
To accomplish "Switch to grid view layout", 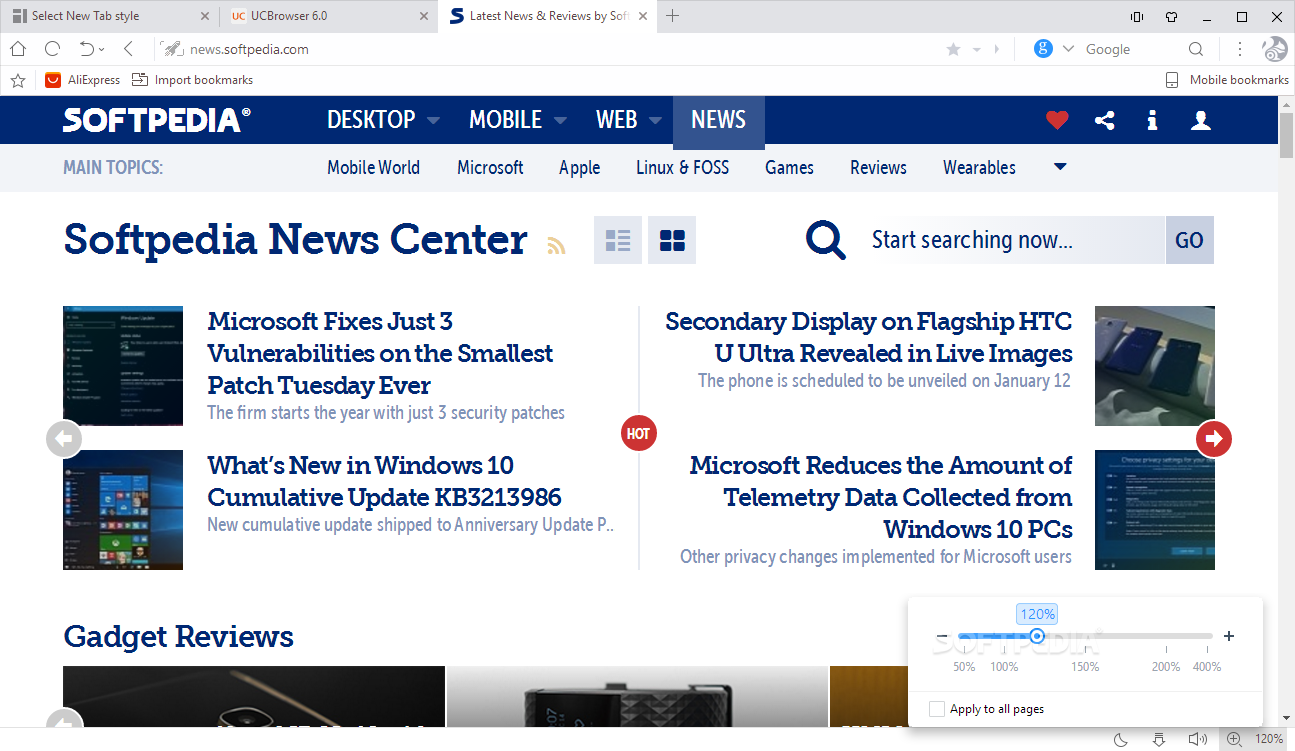I will [x=672, y=240].
